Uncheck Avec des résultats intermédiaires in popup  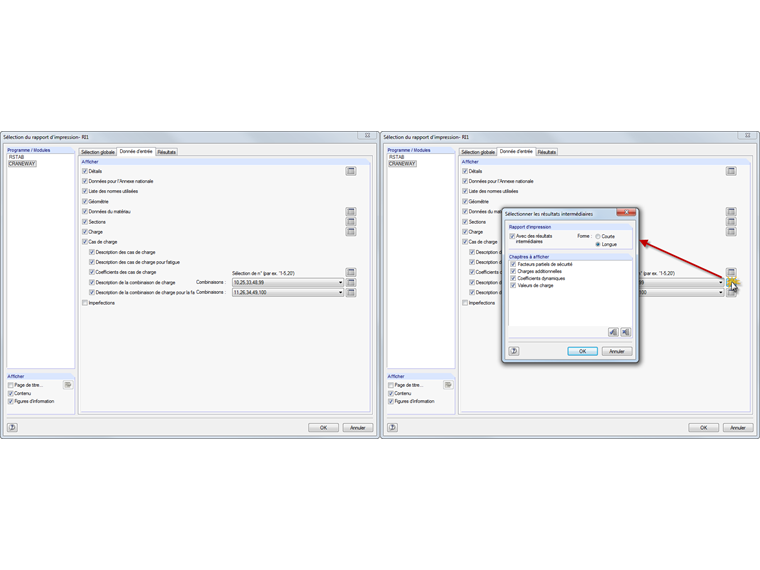click(512, 236)
